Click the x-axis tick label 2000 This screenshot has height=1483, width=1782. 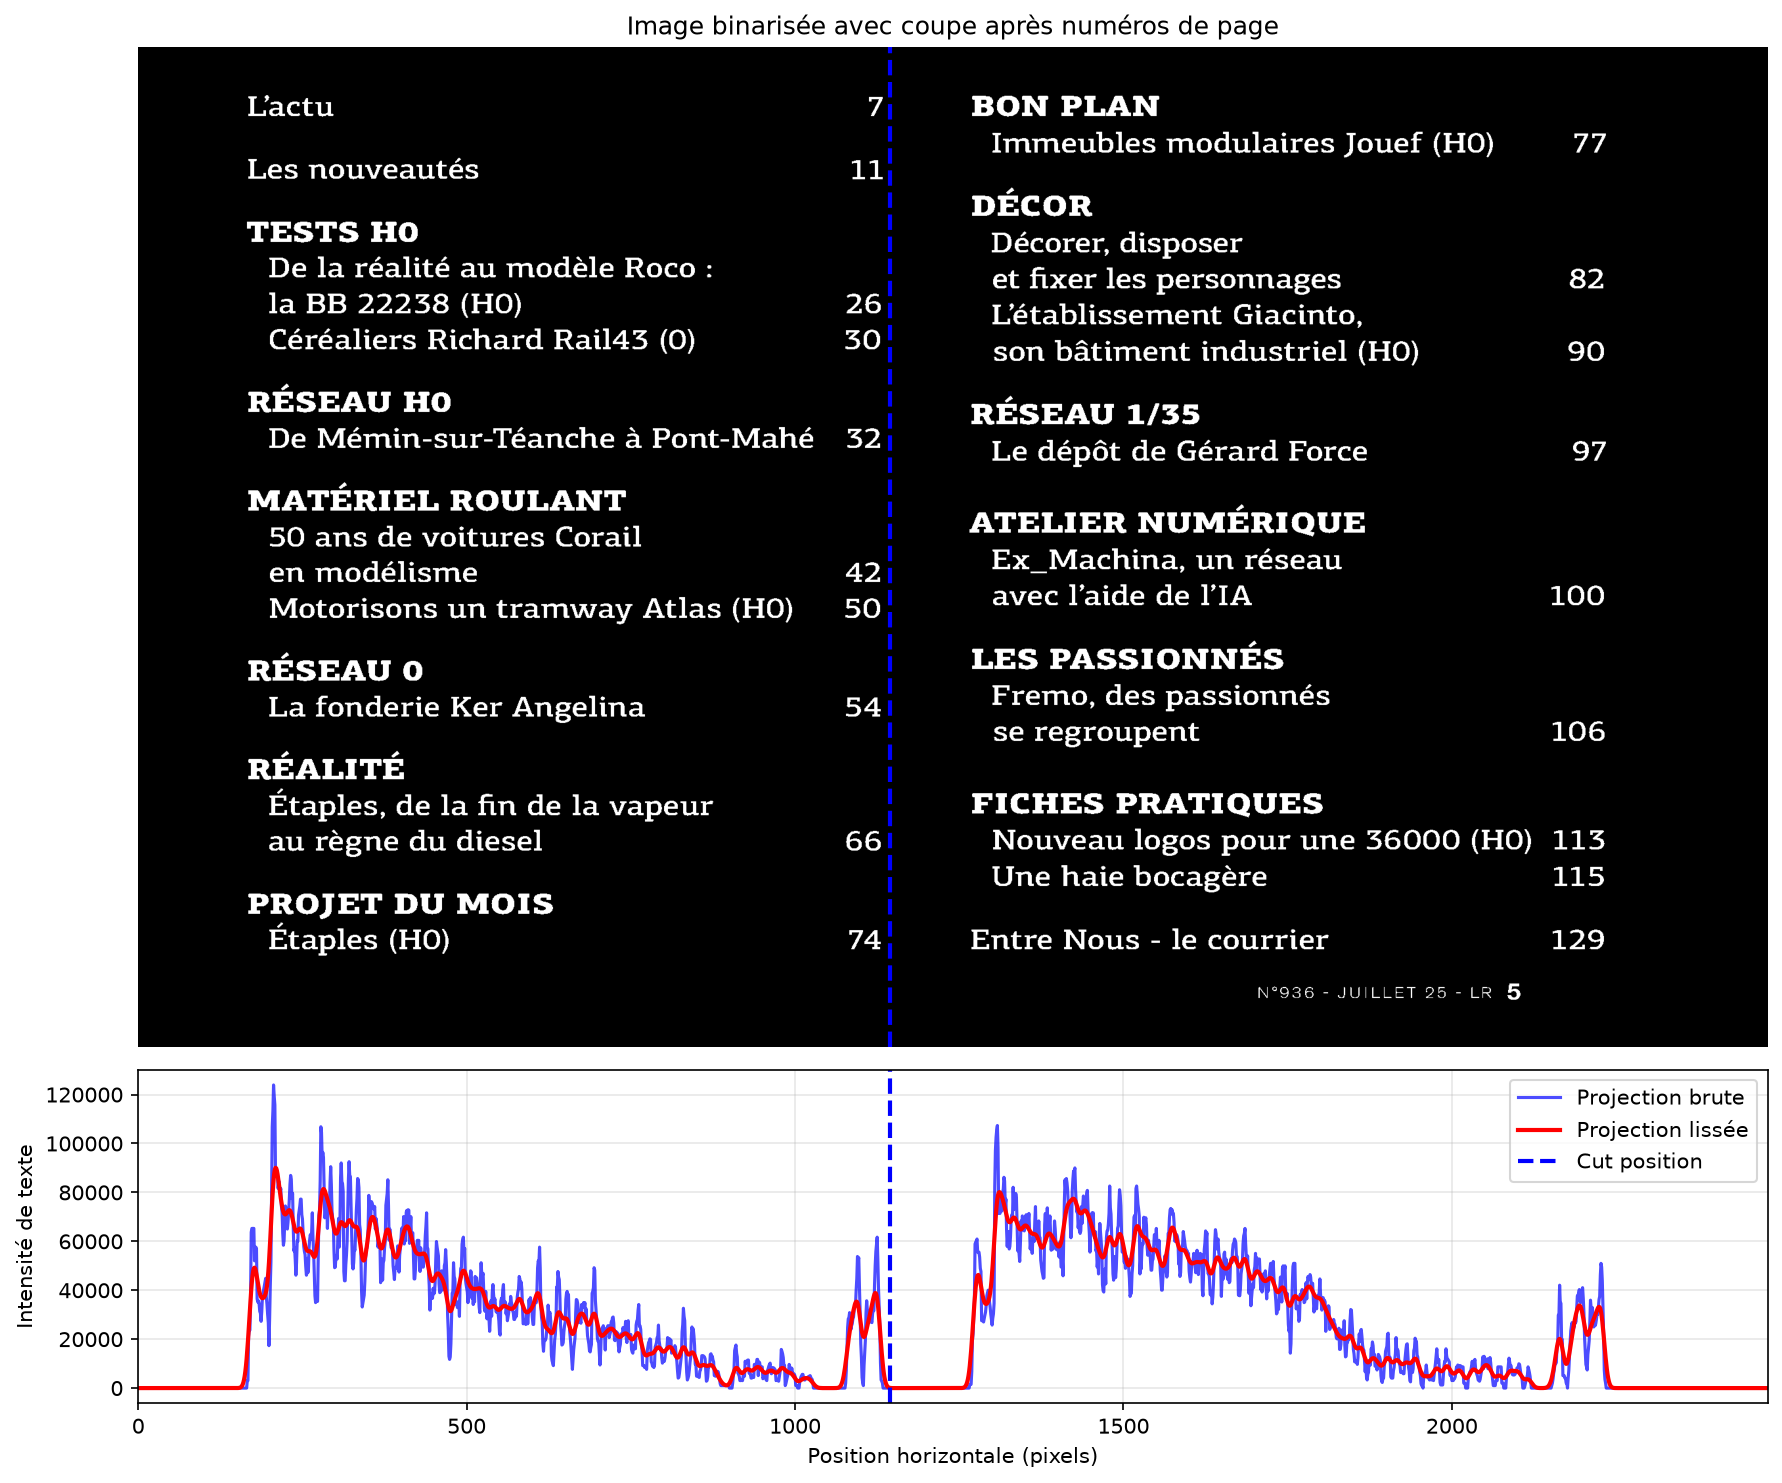1452,1427
